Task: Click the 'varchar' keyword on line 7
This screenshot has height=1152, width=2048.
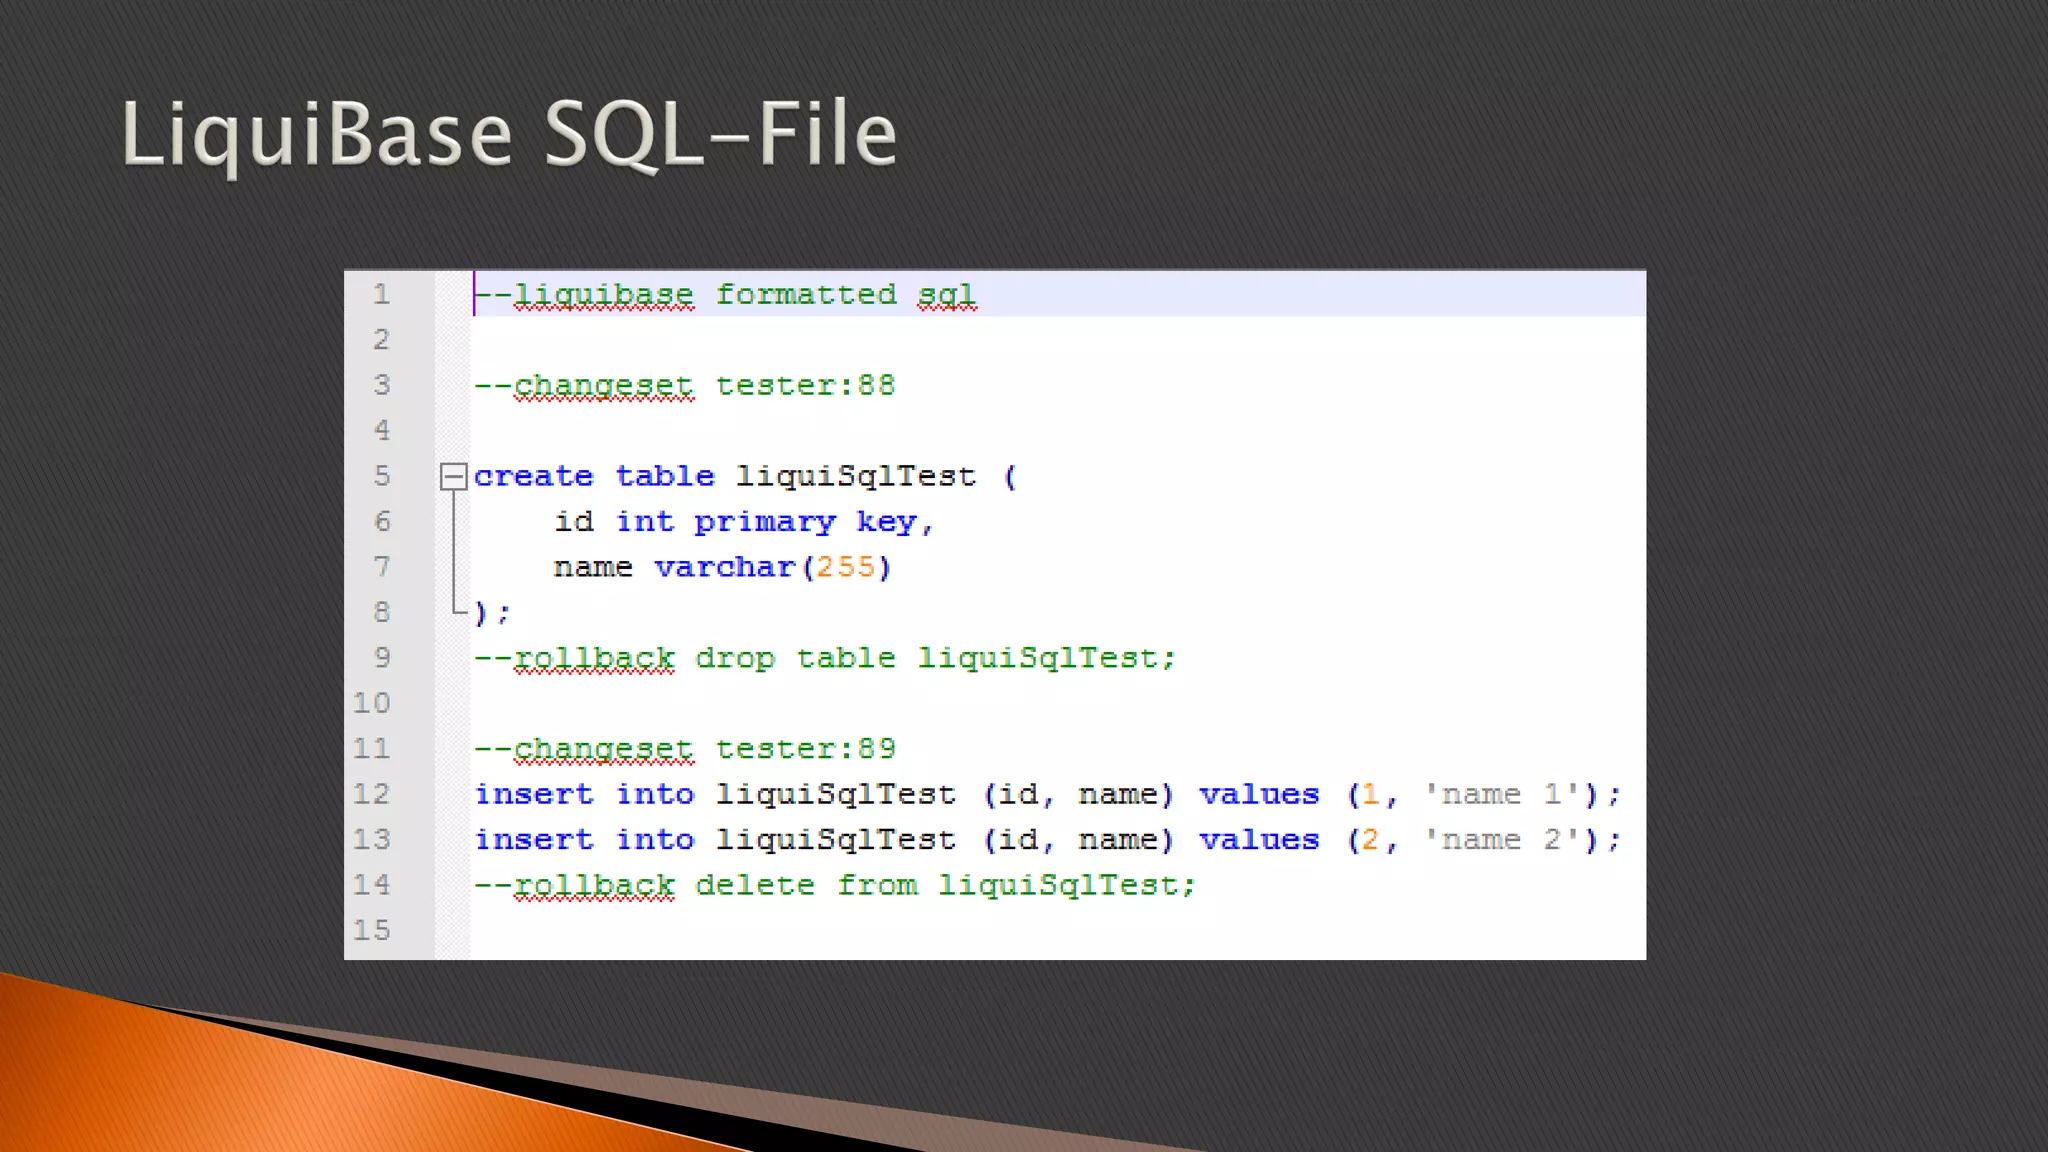Action: pos(724,568)
